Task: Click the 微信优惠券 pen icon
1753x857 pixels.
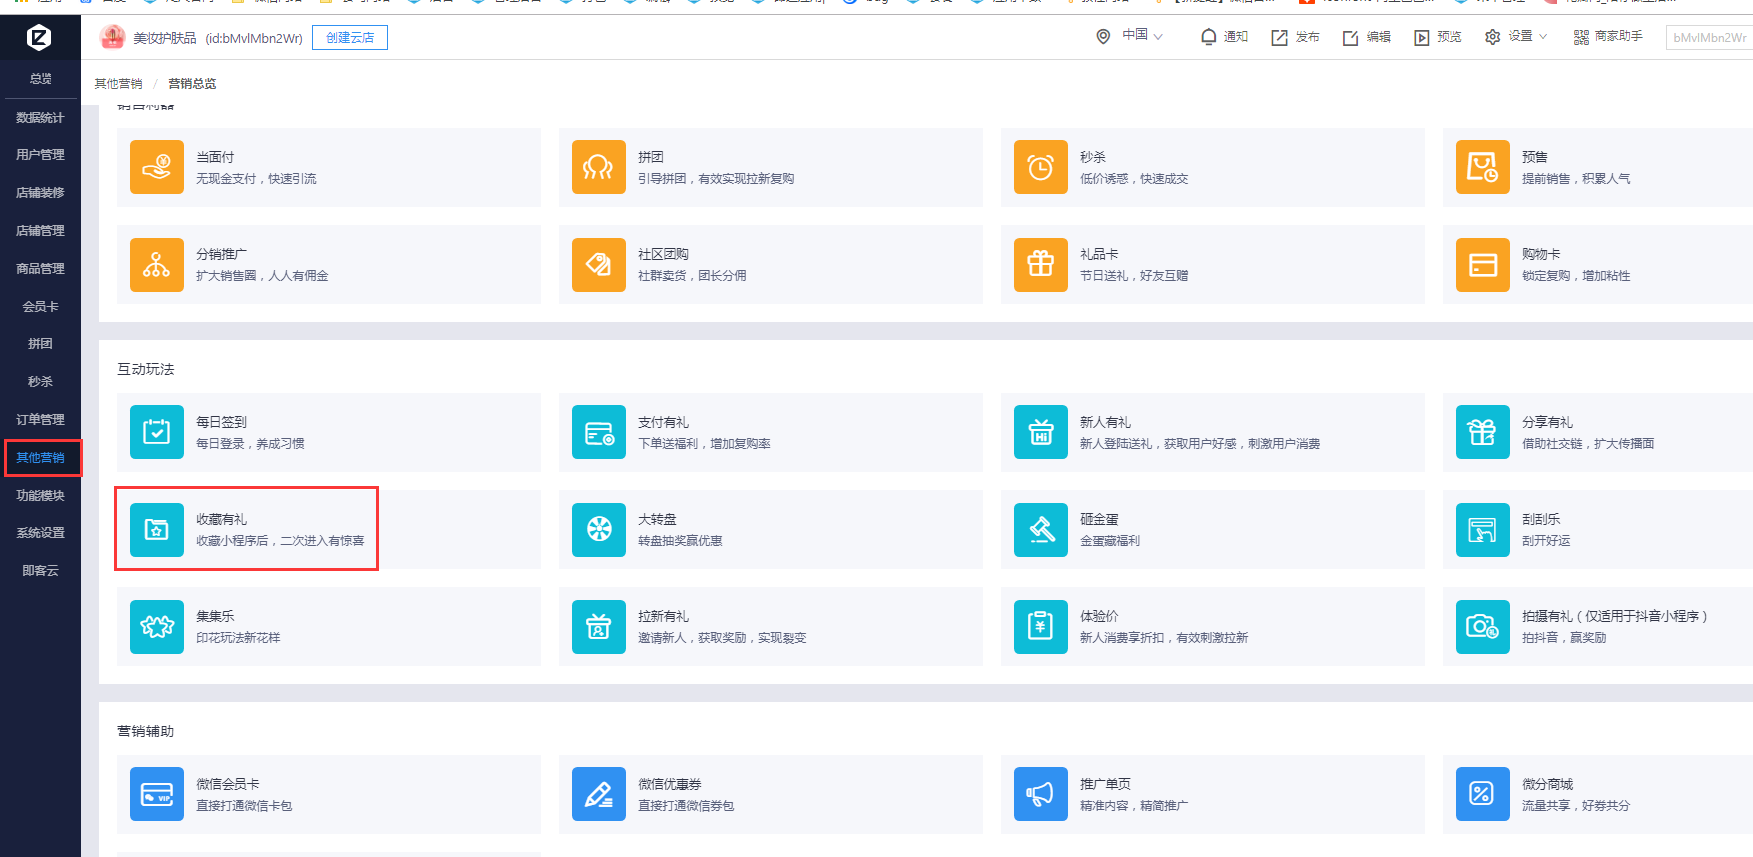Action: point(599,794)
